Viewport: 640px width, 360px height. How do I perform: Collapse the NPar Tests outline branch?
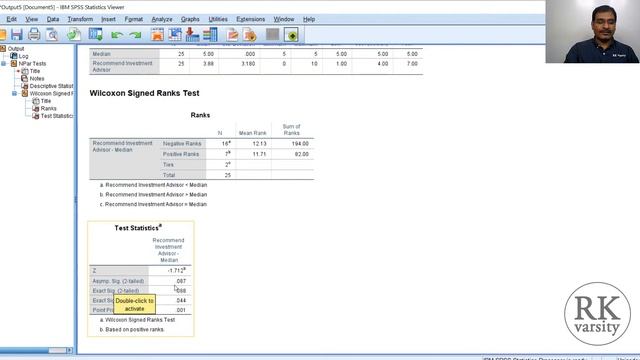click(x=4, y=64)
